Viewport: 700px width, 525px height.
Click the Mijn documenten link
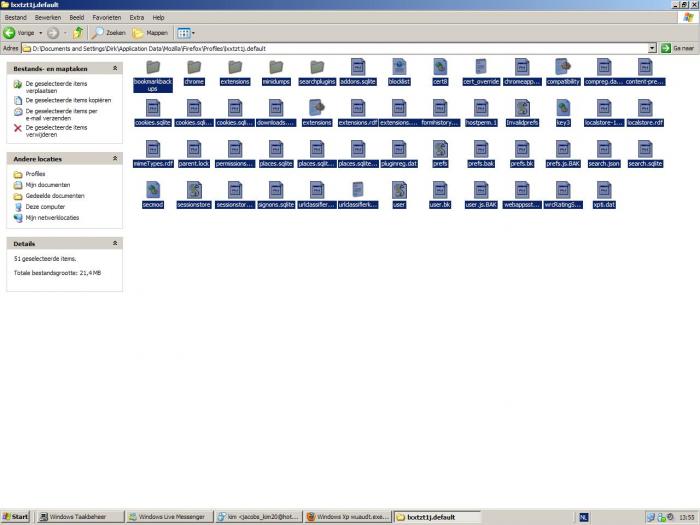coord(46,185)
